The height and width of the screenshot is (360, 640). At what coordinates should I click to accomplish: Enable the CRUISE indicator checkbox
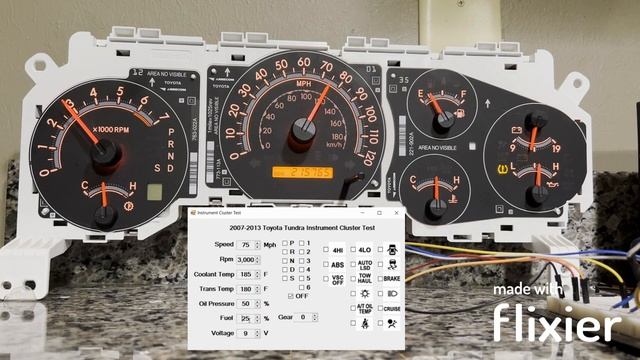click(380, 309)
